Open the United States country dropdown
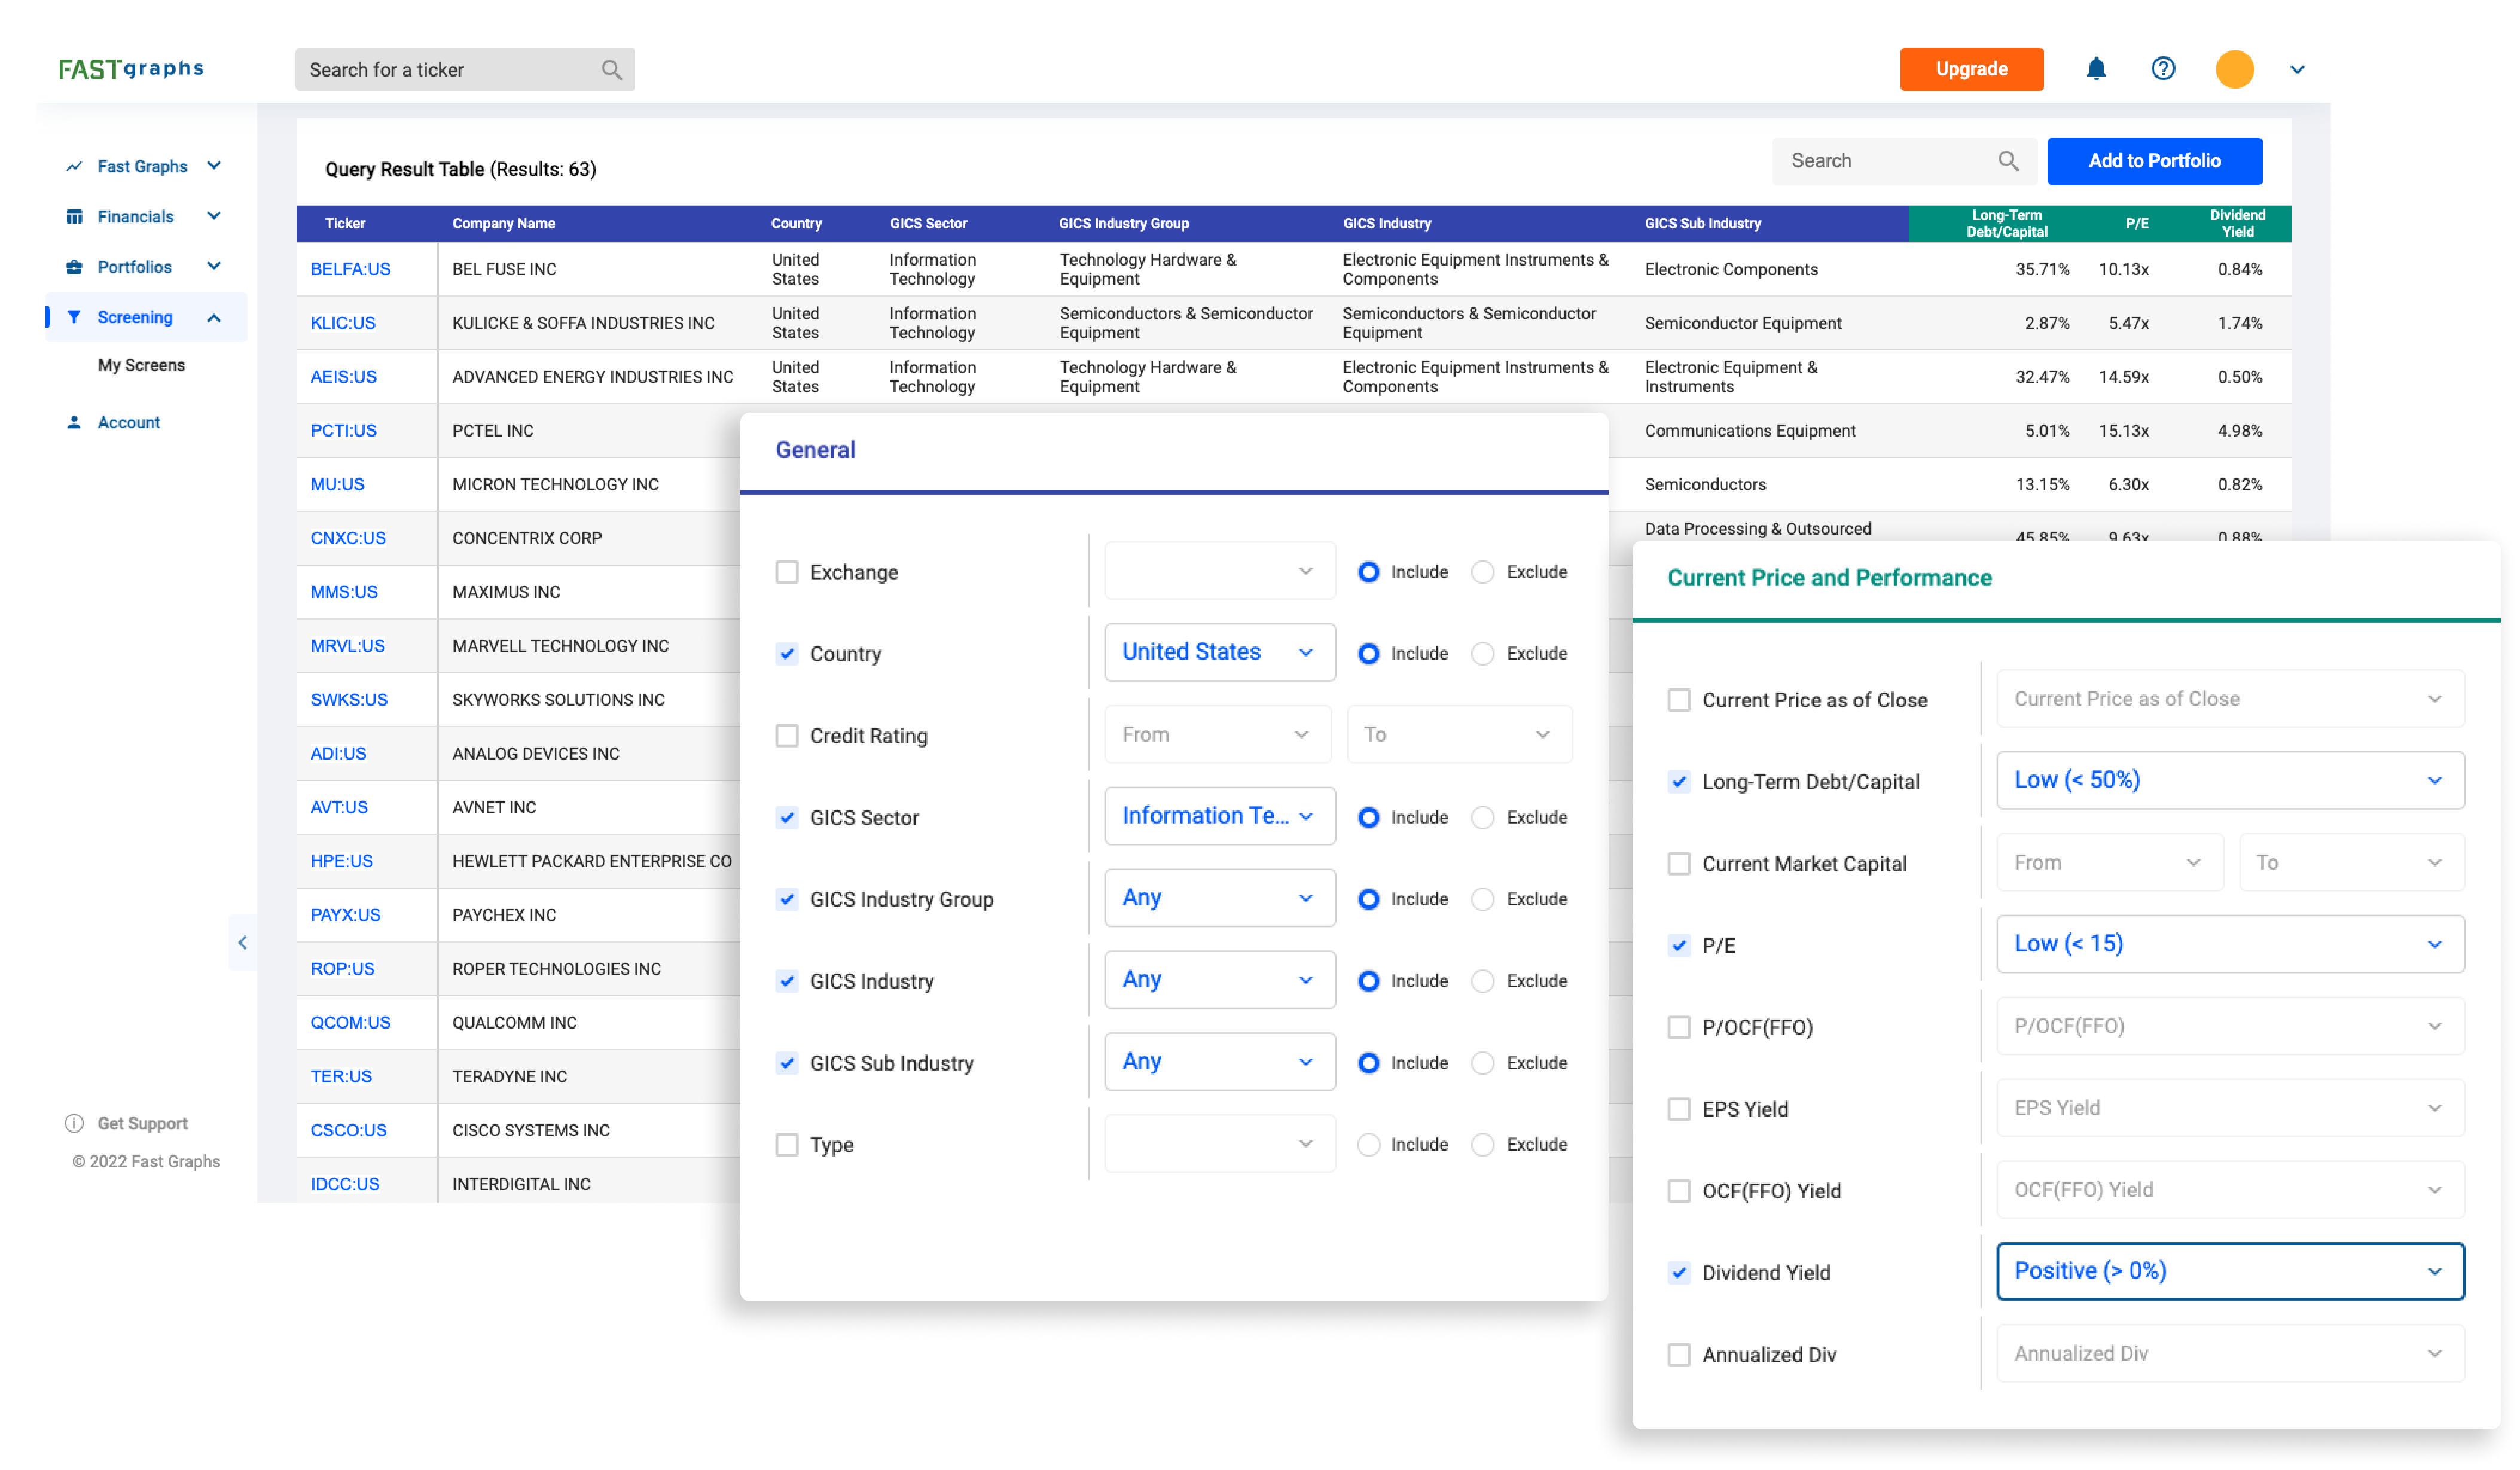This screenshot has height=1470, width=2520. coord(1219,652)
